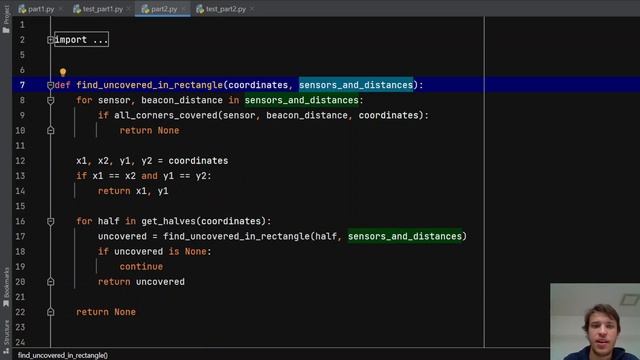Click 'return uncovered' on line 20

pos(141,282)
